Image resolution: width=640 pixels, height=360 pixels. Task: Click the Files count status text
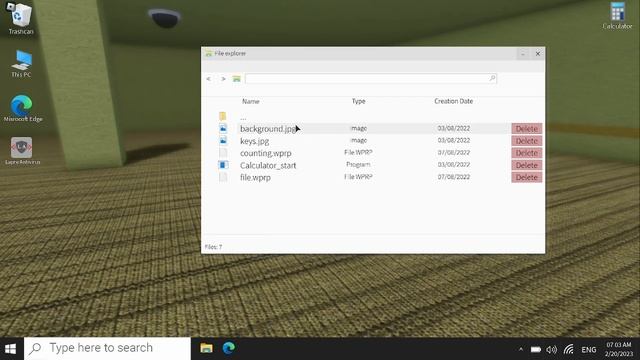pos(213,247)
